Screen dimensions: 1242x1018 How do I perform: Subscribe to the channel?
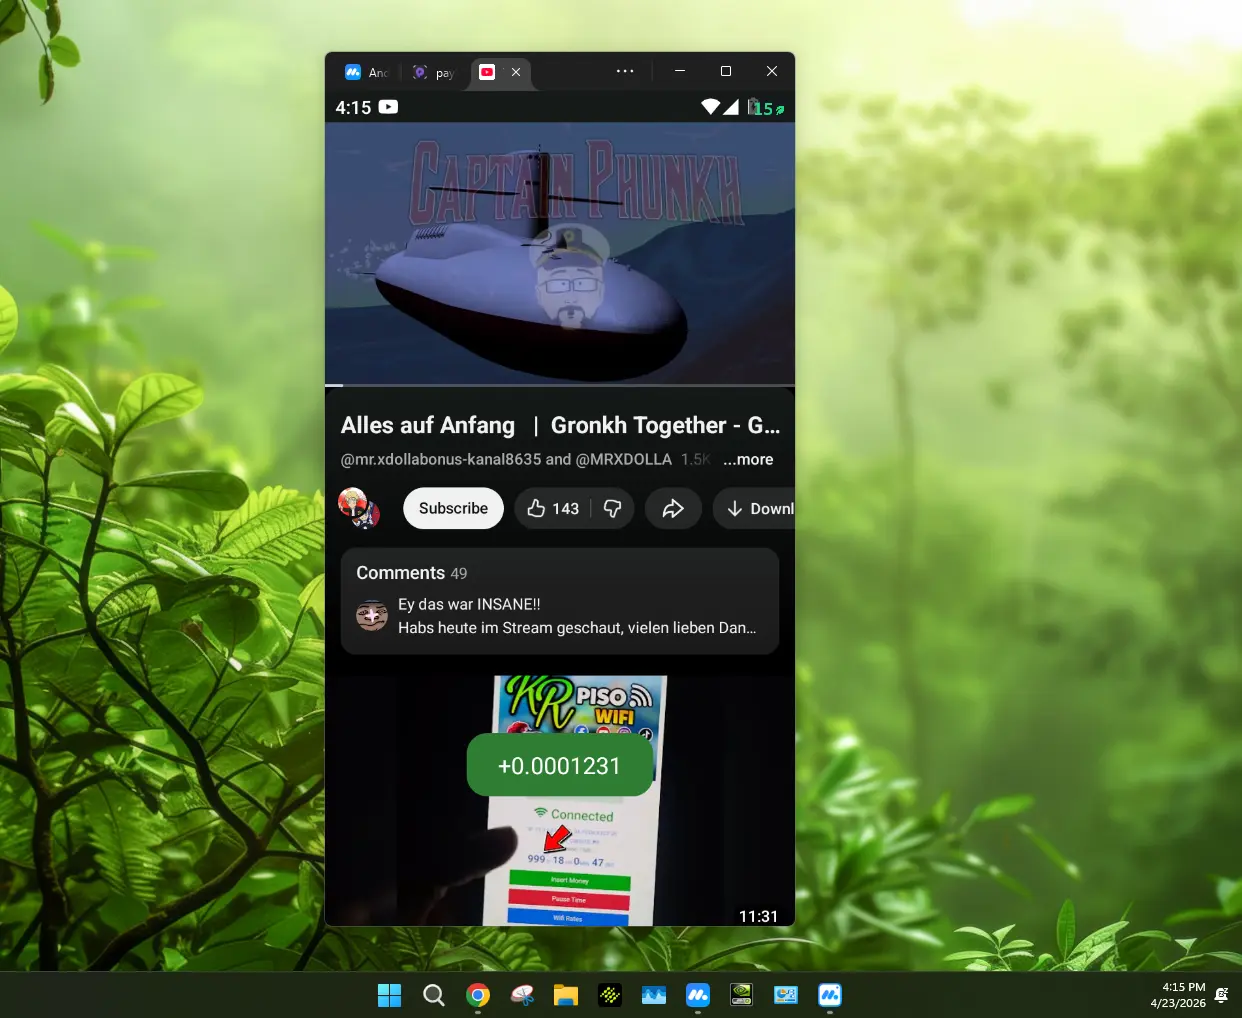(x=453, y=508)
